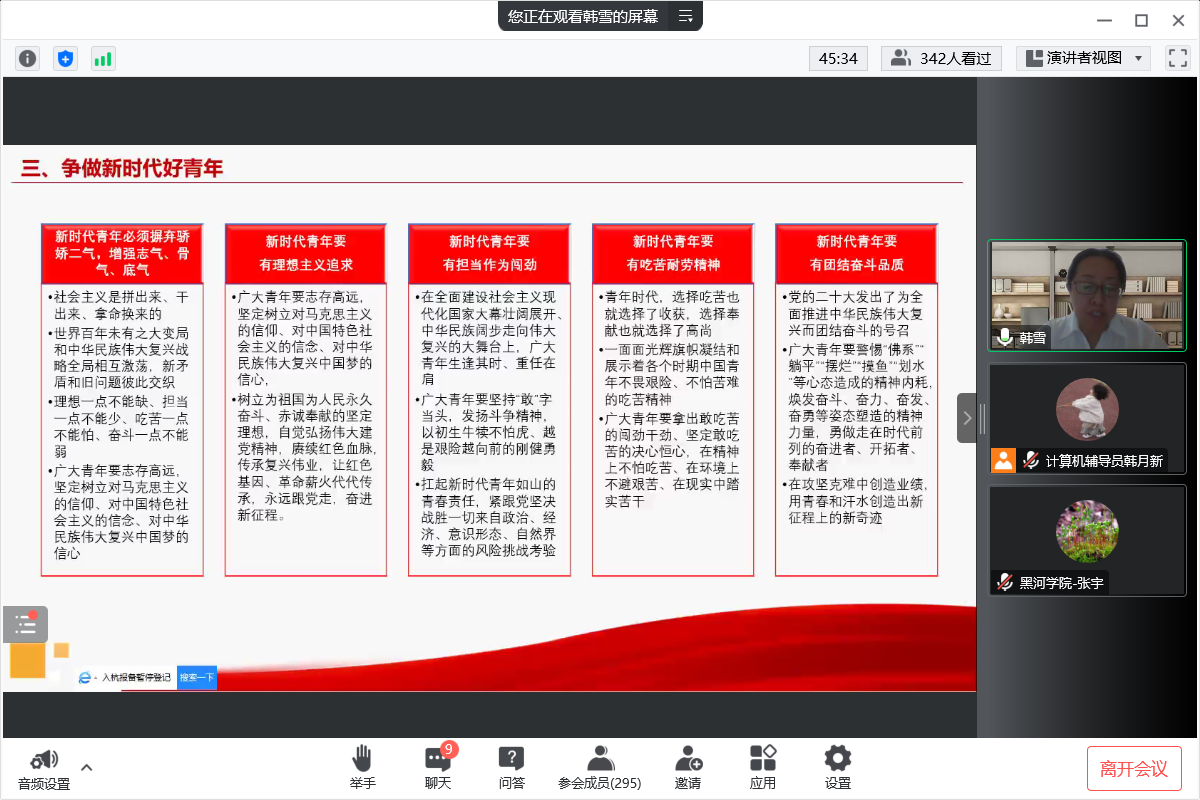Viewport: 1200px width, 800px height.
Task: Open 应用 apps panel
Action: coord(763,767)
